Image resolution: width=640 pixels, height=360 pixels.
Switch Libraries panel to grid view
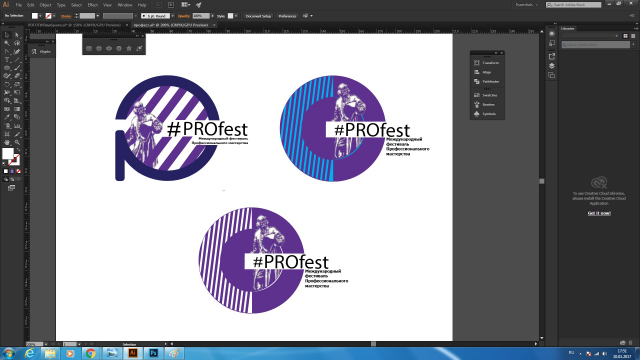pos(625,36)
